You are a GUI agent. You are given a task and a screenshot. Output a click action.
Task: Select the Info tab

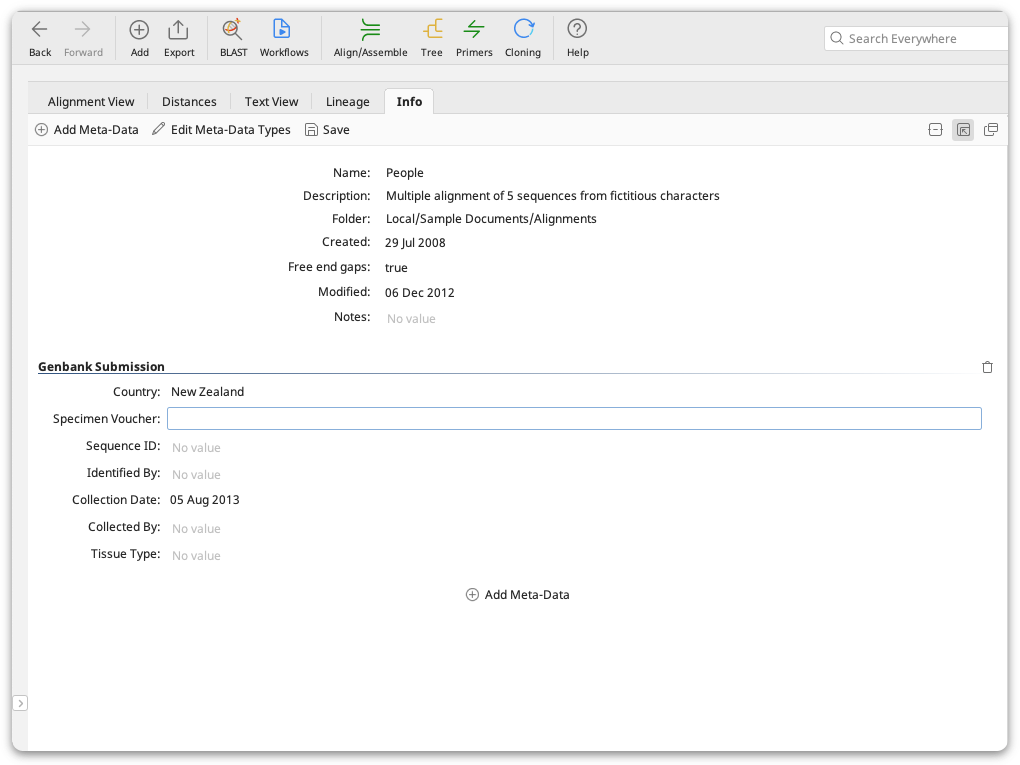click(409, 101)
